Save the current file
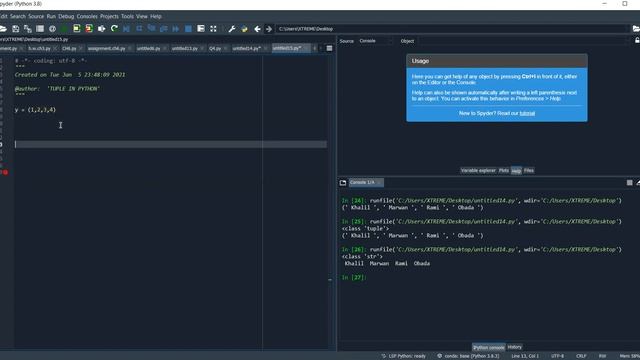The image size is (640, 360). [x=16, y=29]
